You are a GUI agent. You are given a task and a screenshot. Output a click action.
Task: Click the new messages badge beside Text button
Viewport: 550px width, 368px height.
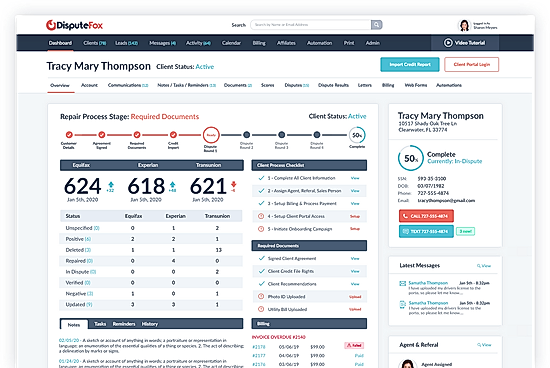pos(465,231)
